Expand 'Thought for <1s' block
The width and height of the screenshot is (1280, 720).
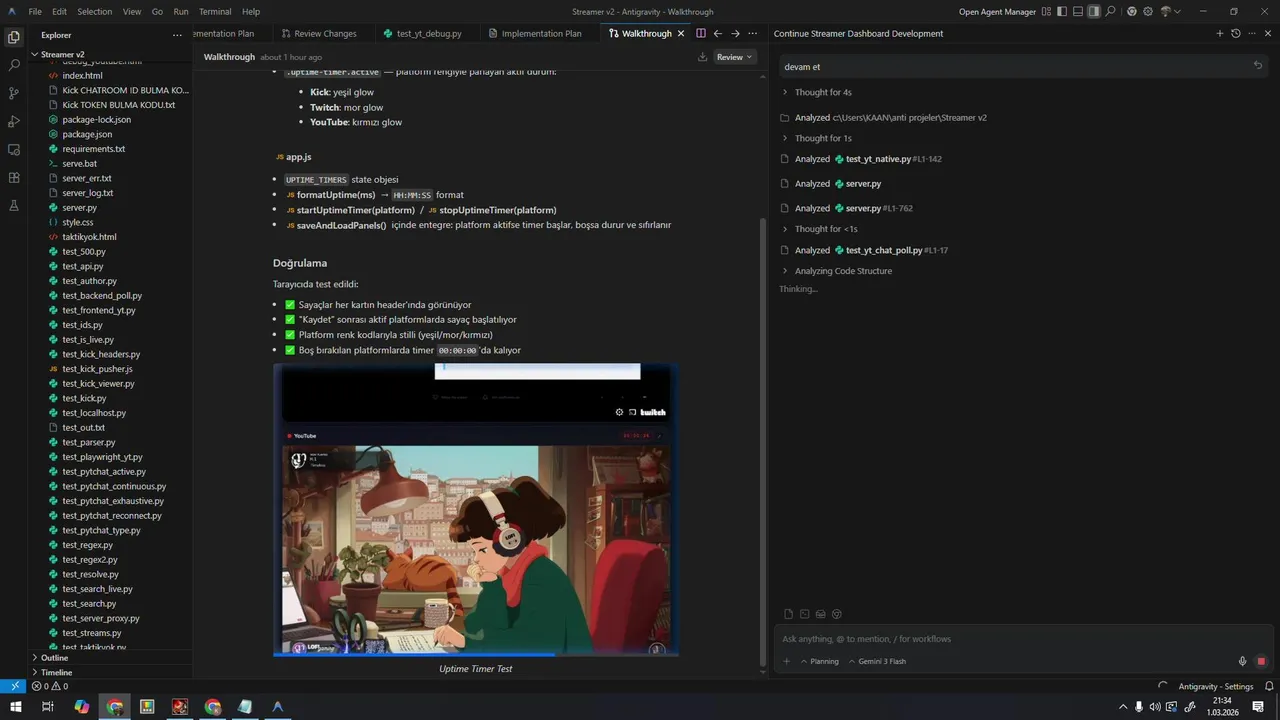tap(819, 229)
